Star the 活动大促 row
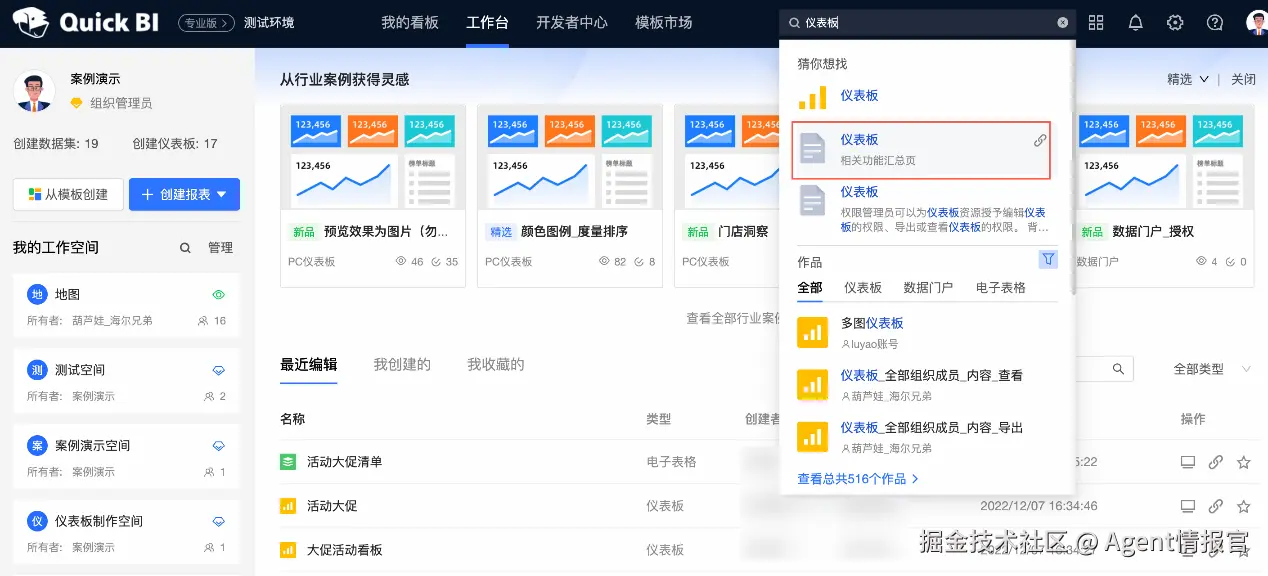This screenshot has height=576, width=1268. (x=1244, y=506)
